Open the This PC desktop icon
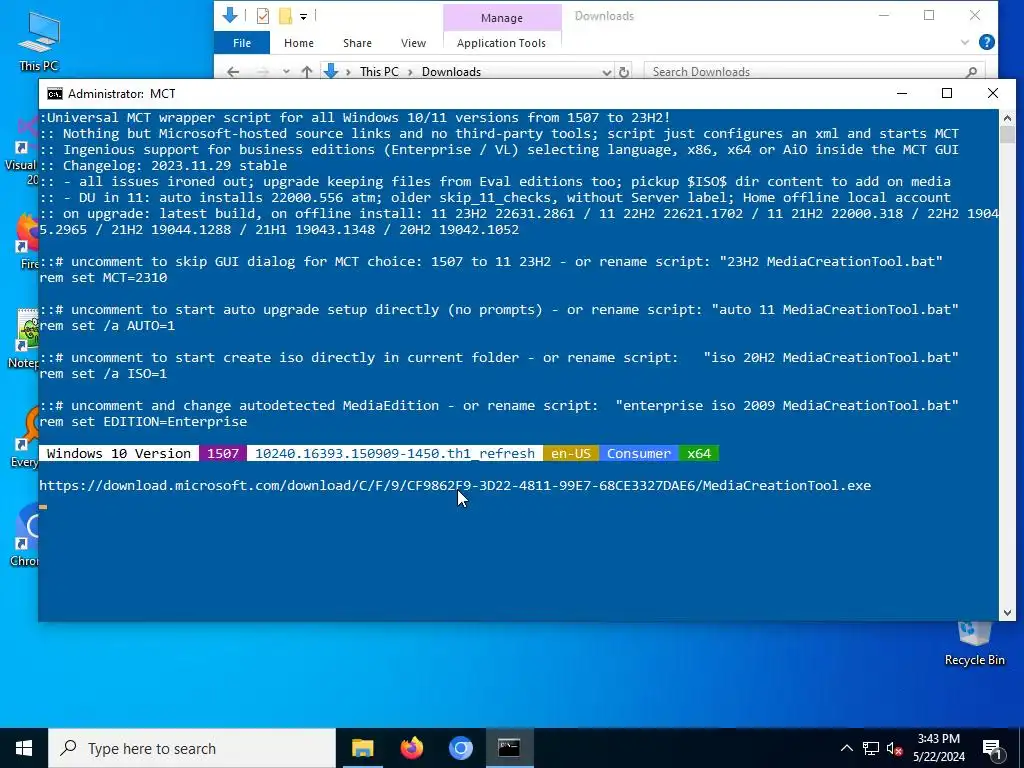1024x768 pixels. tap(39, 40)
